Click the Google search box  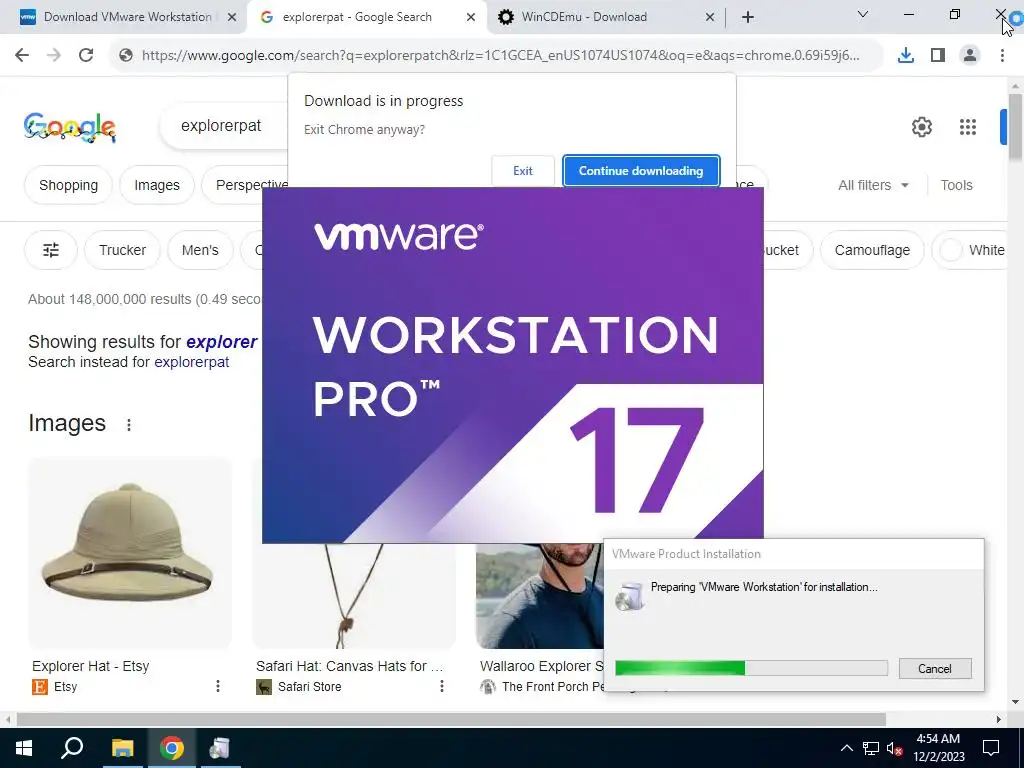222,126
